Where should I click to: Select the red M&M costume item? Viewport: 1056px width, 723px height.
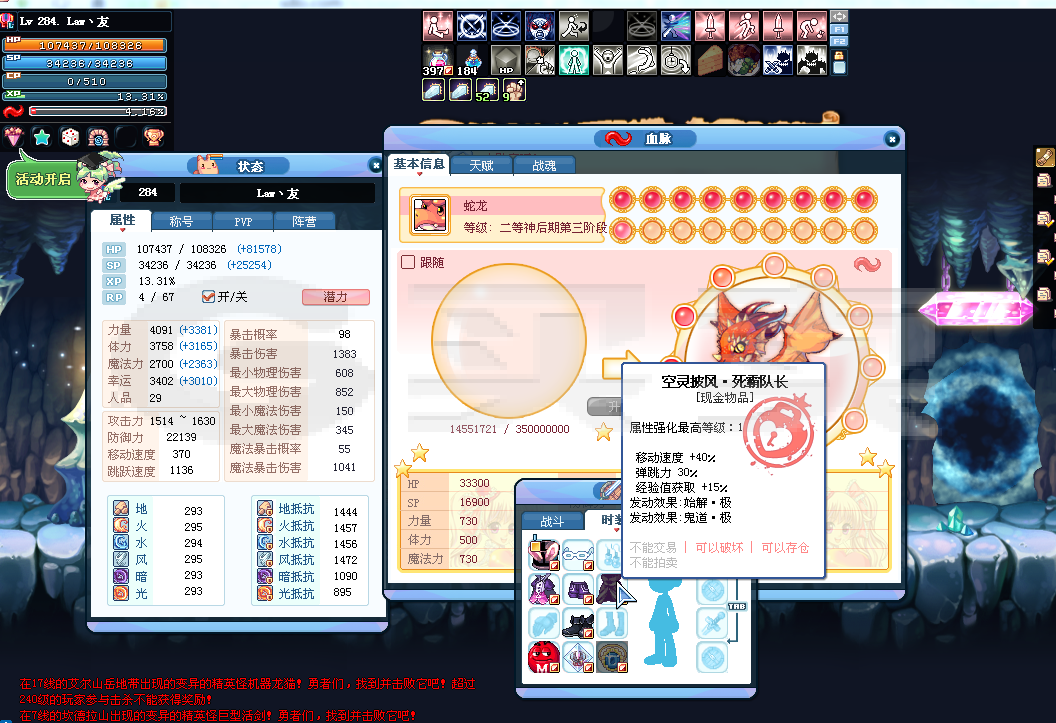point(543,658)
